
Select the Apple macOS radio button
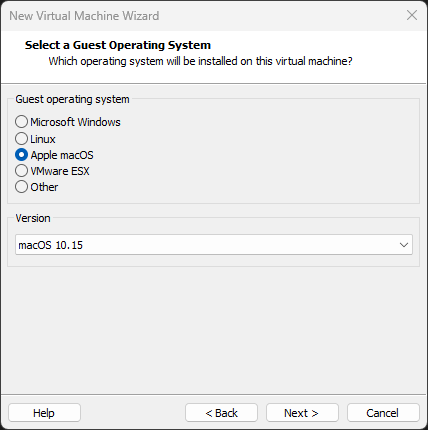21,155
